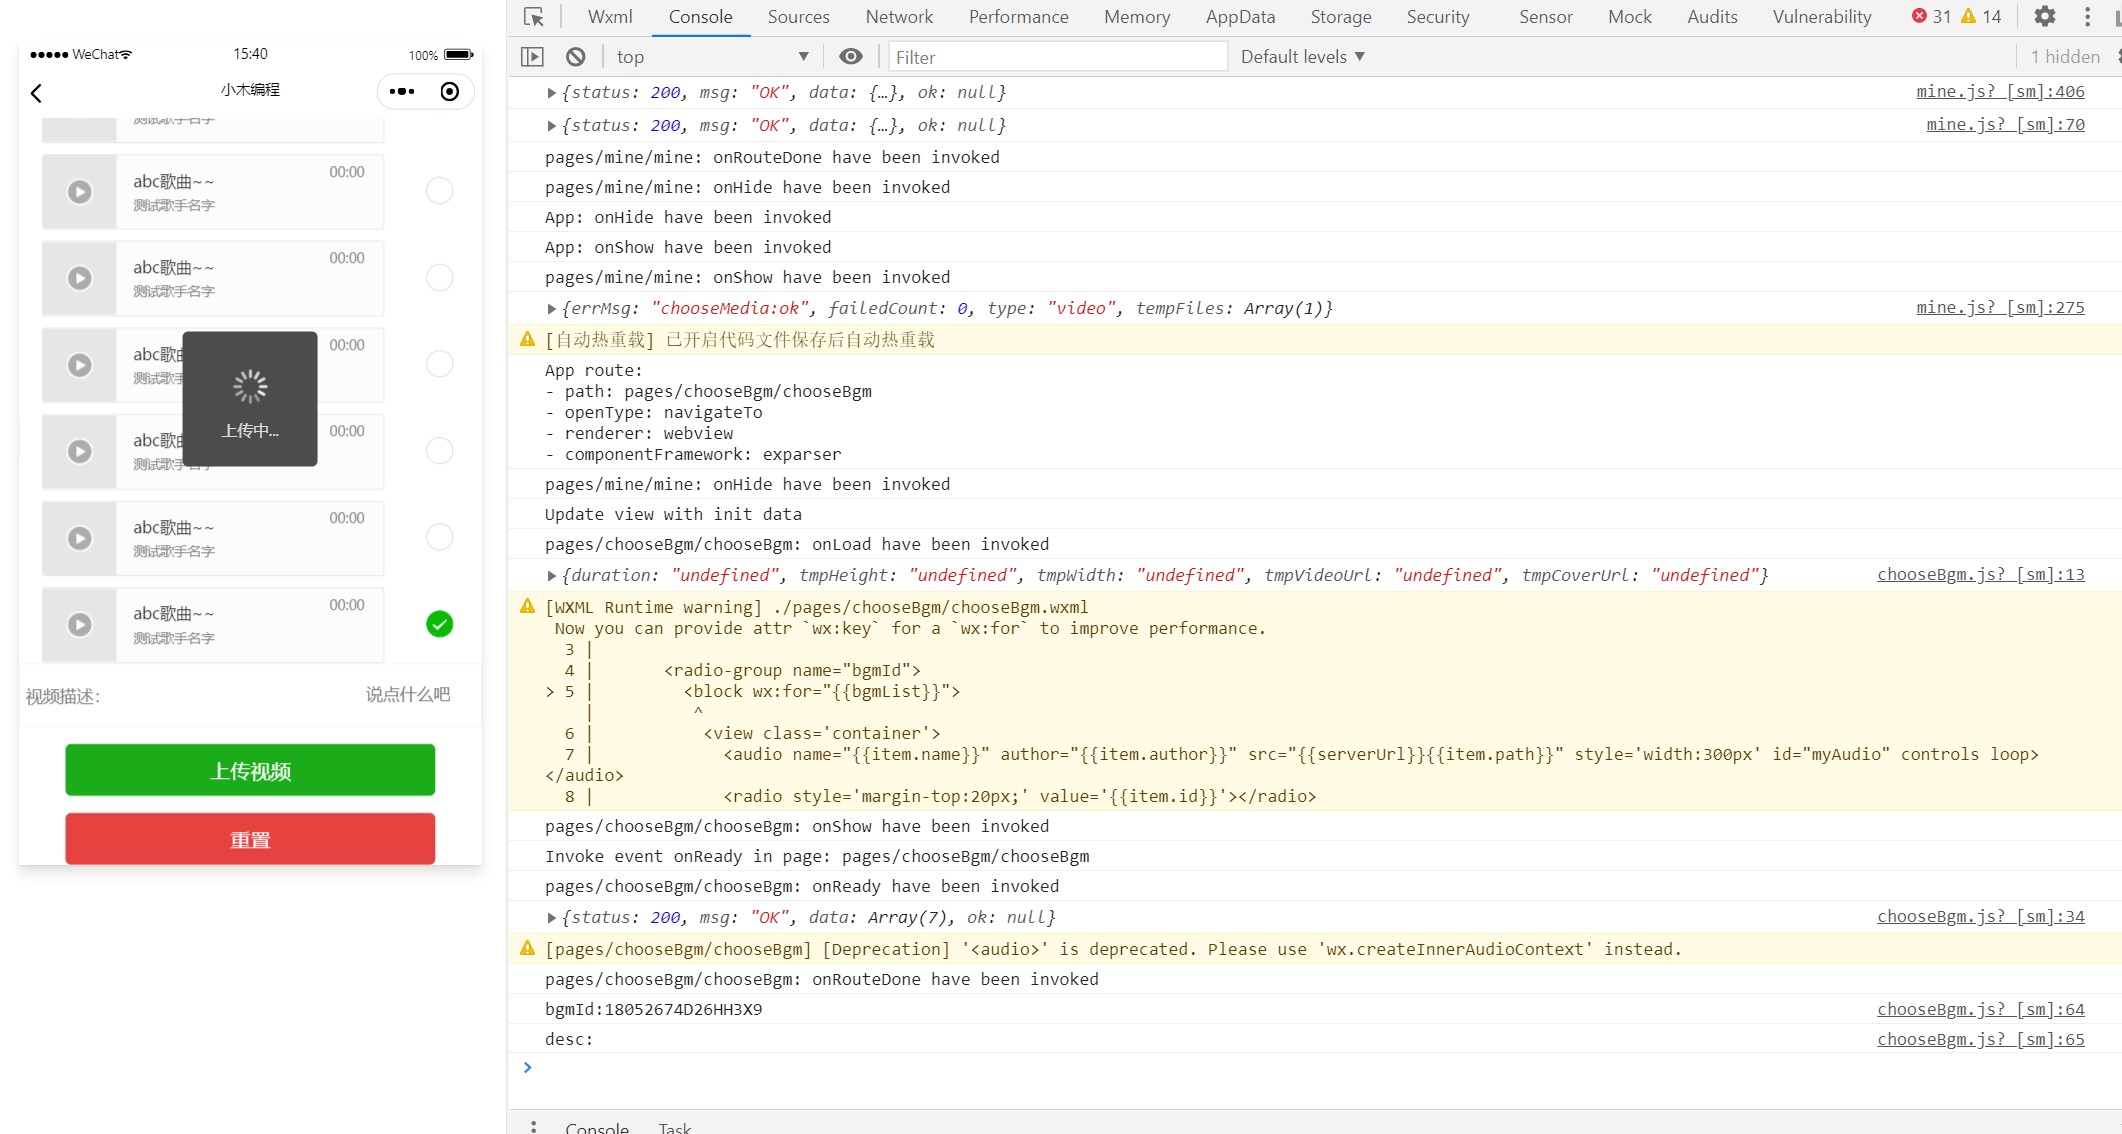Open the Sensor tab
2122x1134 pixels.
[1545, 17]
